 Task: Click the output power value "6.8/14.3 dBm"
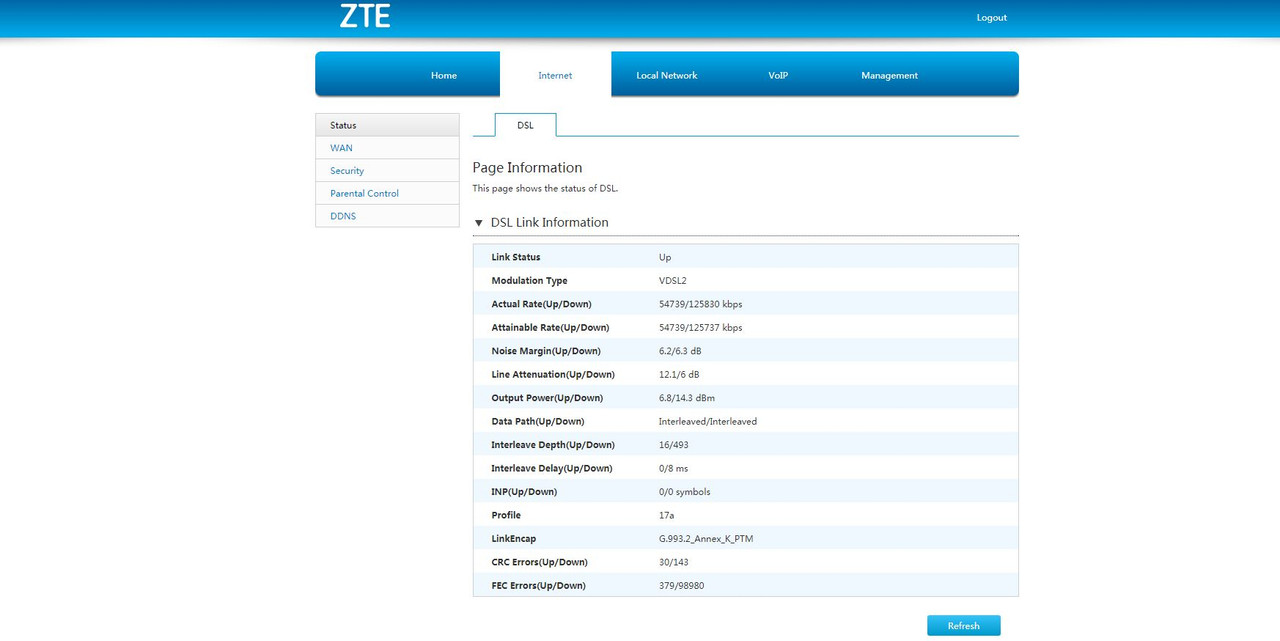[687, 398]
